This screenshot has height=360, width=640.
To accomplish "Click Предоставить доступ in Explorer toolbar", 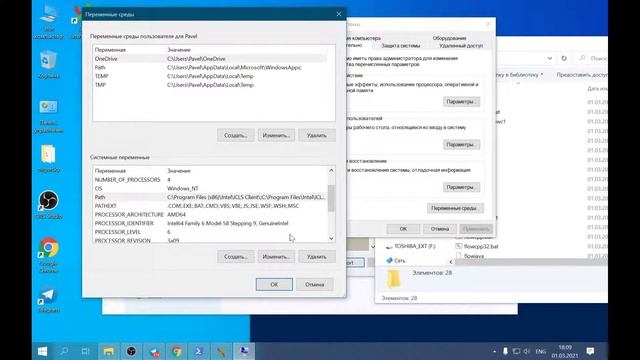I will (582, 75).
